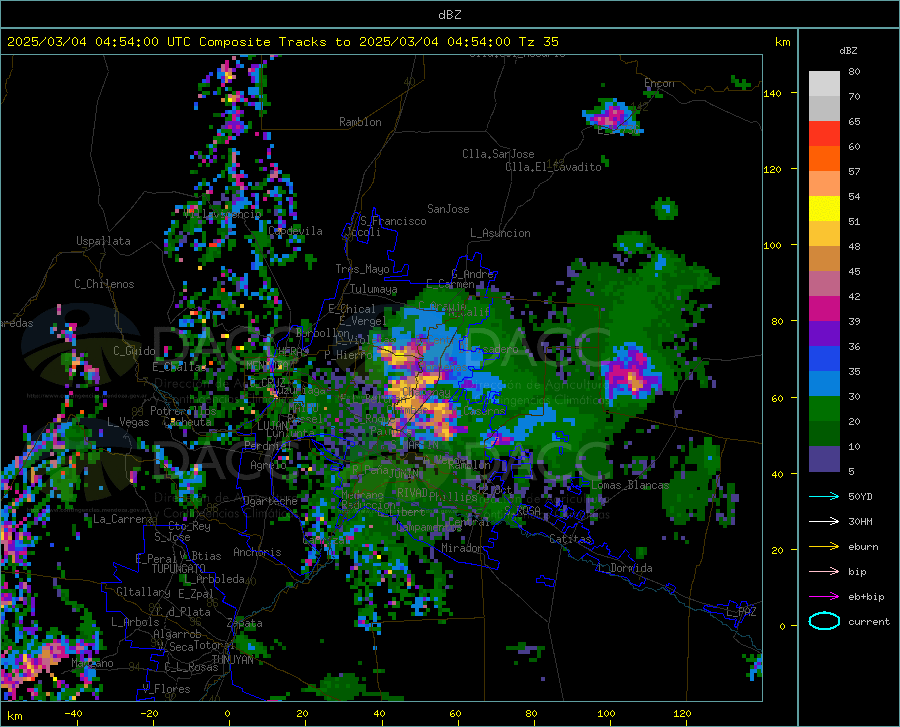This screenshot has width=900, height=727.
Task: Select the green 30 dBZ color swatch
Action: 824,409
